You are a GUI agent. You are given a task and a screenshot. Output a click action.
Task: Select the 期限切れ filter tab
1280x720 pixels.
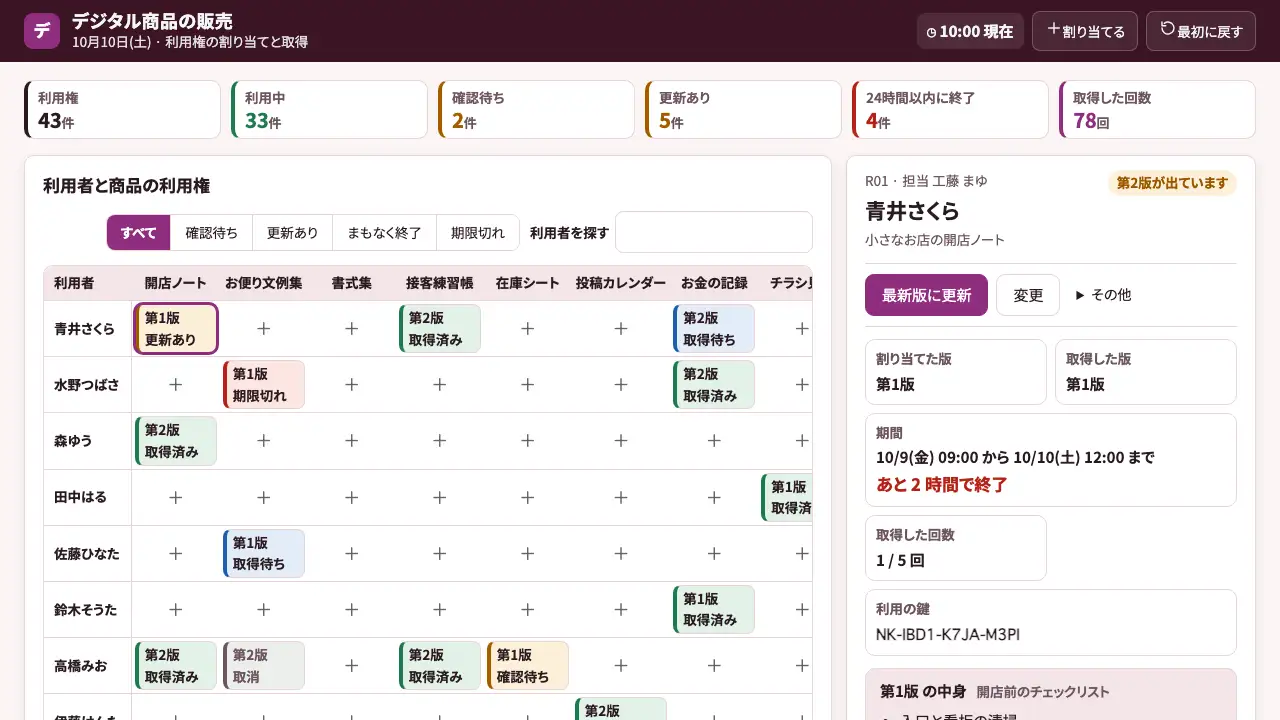478,233
